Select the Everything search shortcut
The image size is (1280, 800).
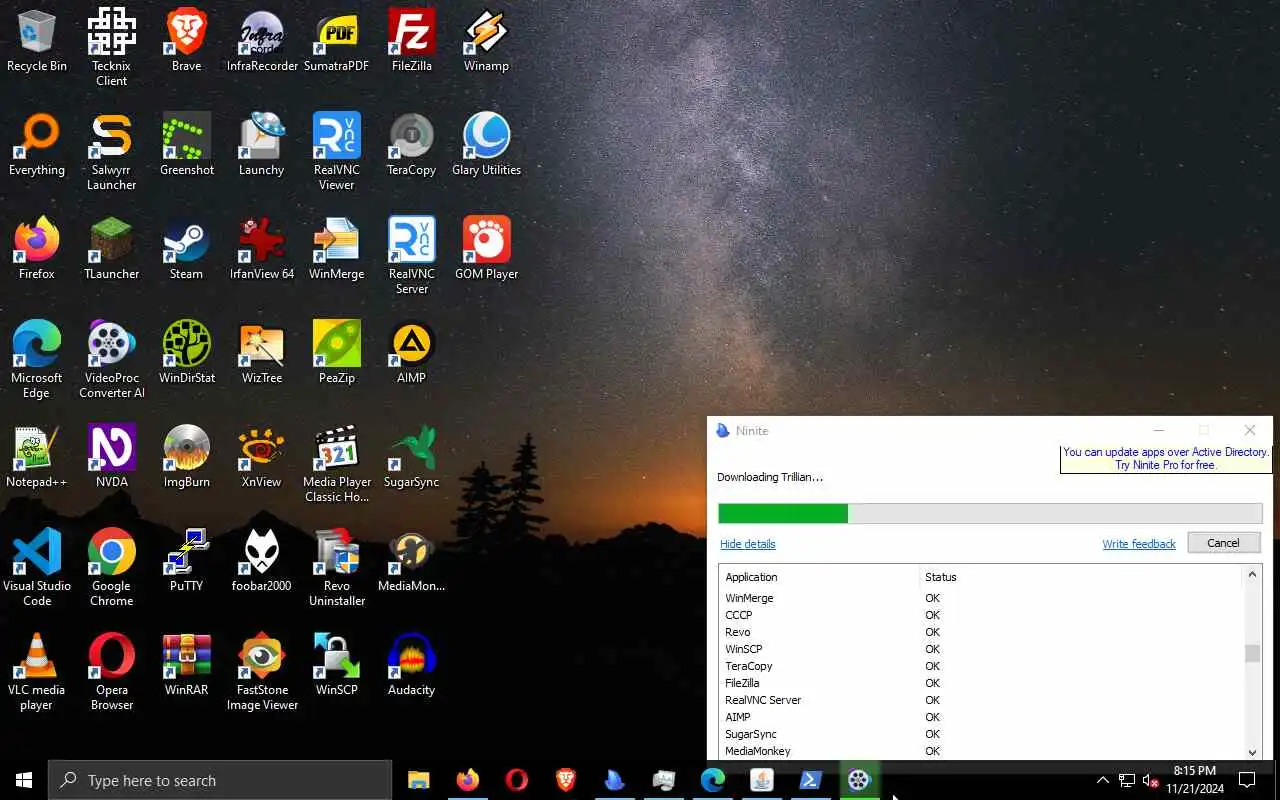point(37,146)
